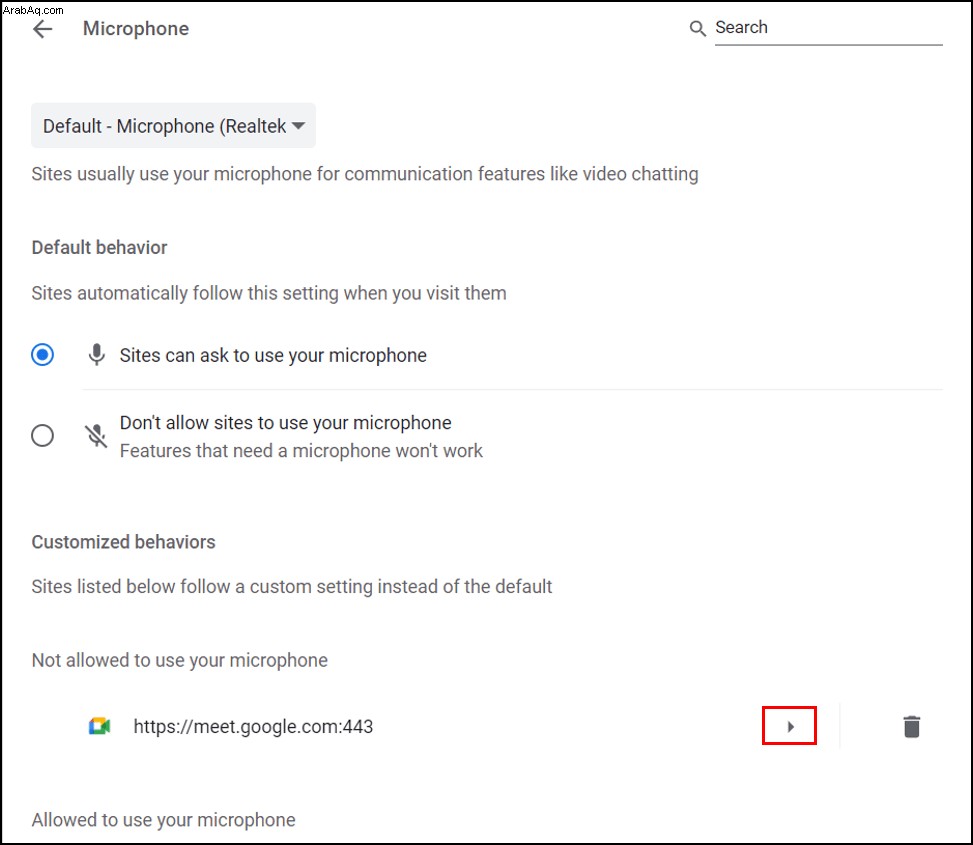This screenshot has width=973, height=845.
Task: Click the 'Customized behaviors' heading
Action: click(x=123, y=542)
